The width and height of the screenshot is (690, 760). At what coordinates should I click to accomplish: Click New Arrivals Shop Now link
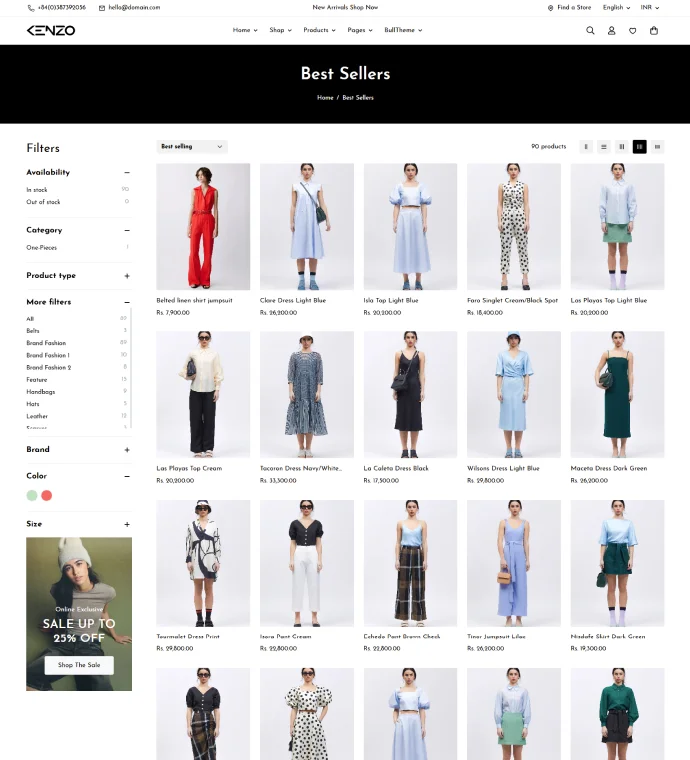click(x=345, y=7)
